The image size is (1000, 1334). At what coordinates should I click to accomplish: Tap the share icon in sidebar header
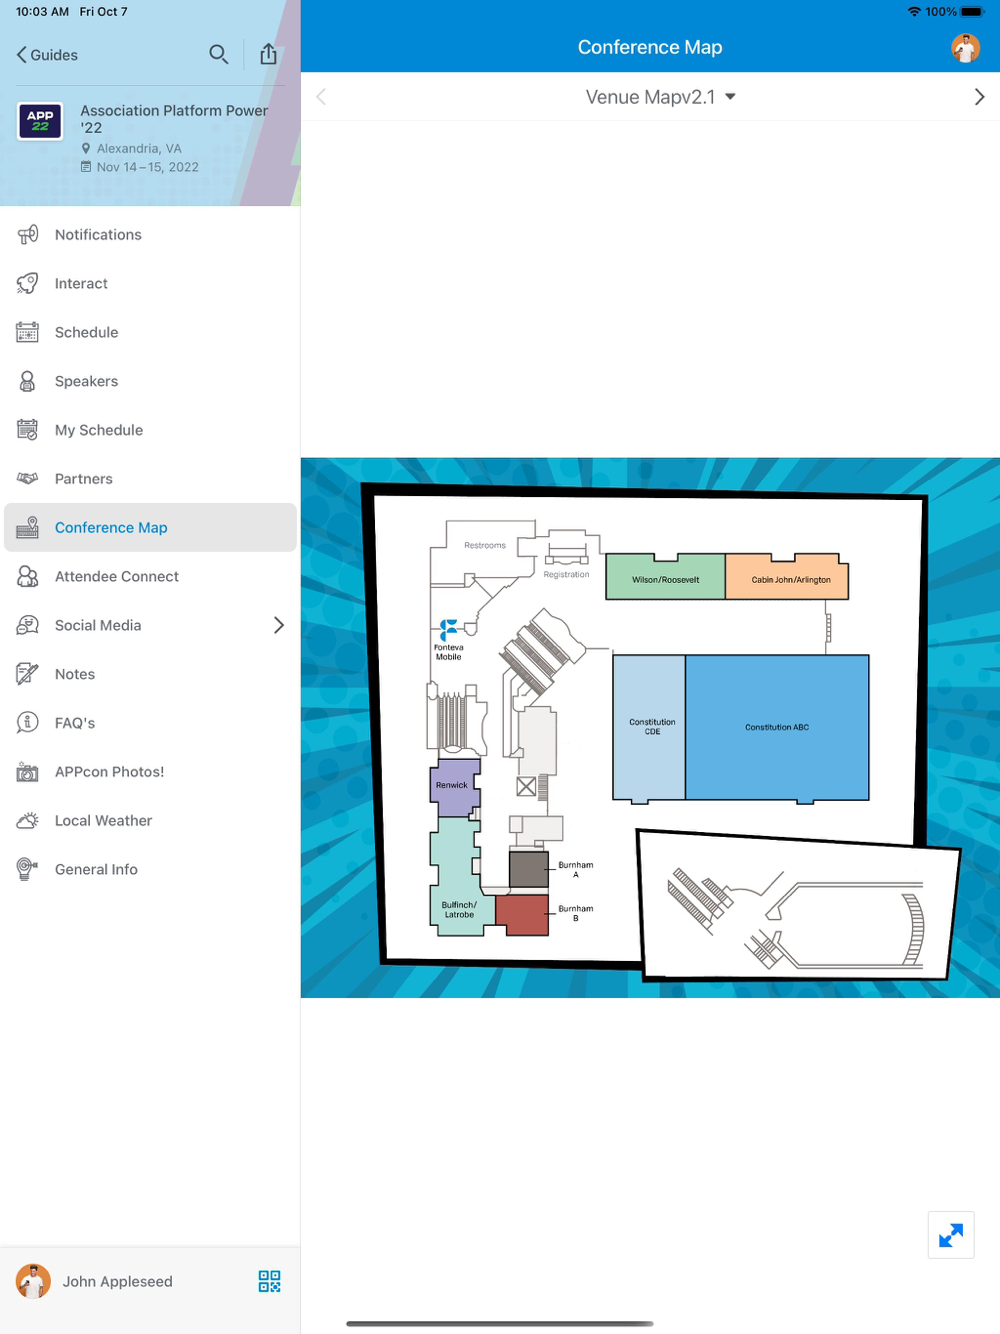(268, 54)
